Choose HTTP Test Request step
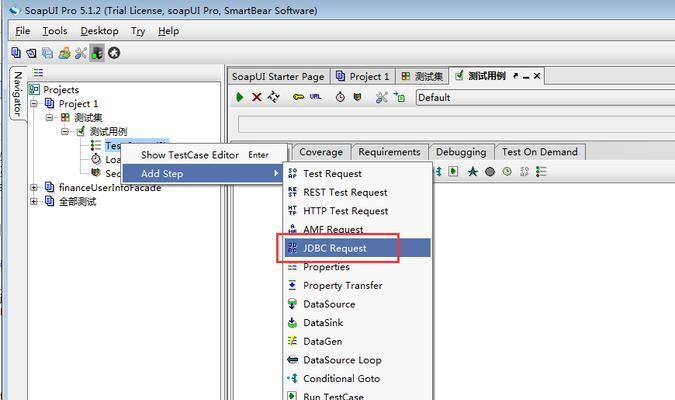 [x=358, y=211]
